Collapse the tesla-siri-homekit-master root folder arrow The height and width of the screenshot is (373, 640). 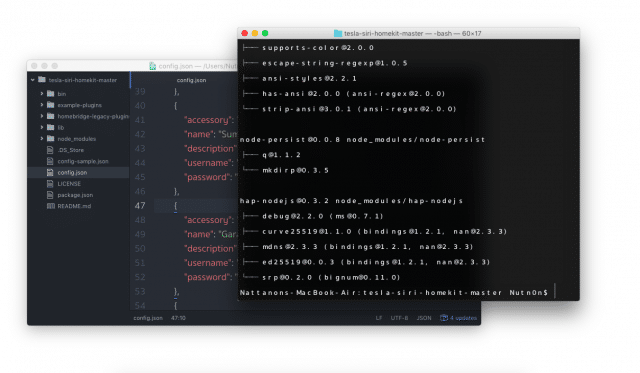click(33, 80)
